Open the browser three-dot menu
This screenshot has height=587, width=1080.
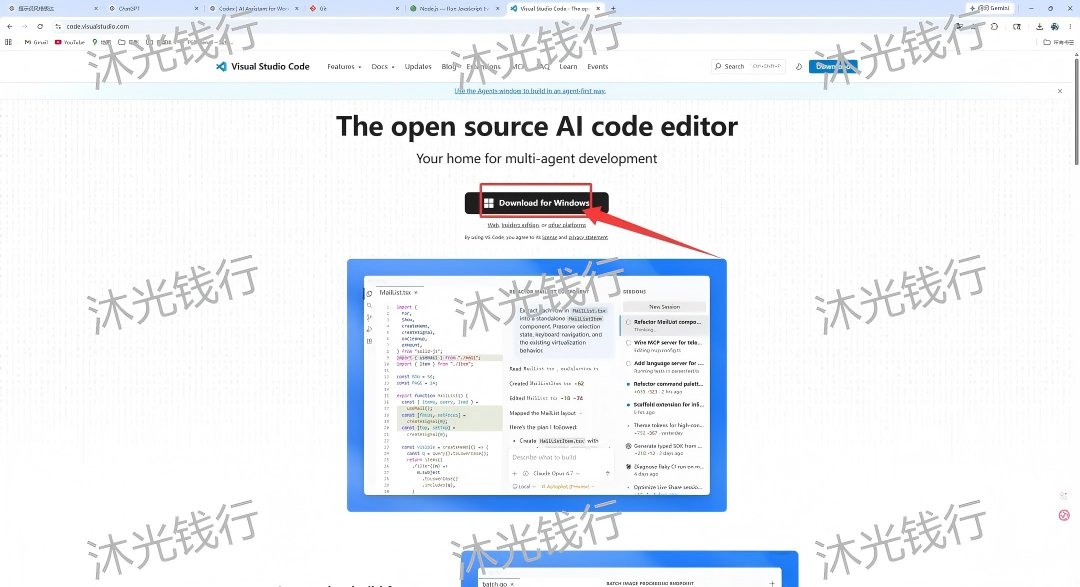(x=1070, y=26)
